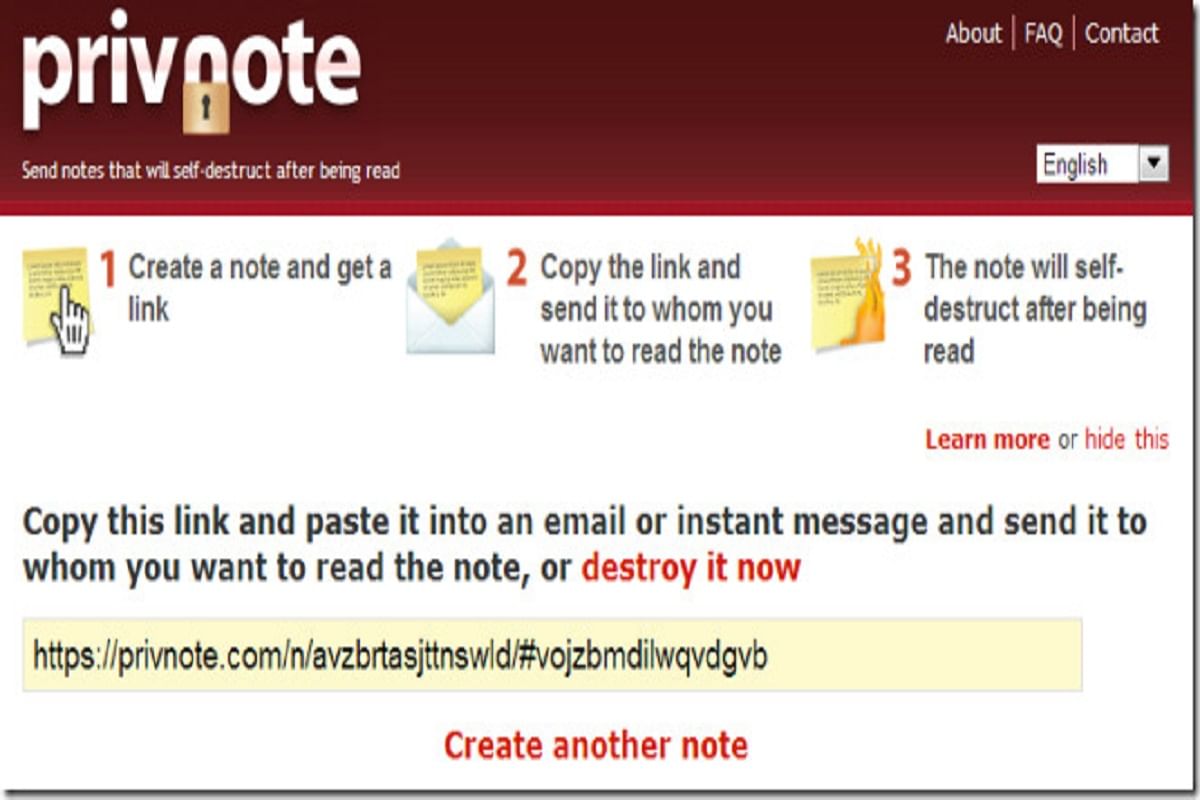The height and width of the screenshot is (800, 1200).
Task: Click the Privnote logo text
Action: click(190, 72)
